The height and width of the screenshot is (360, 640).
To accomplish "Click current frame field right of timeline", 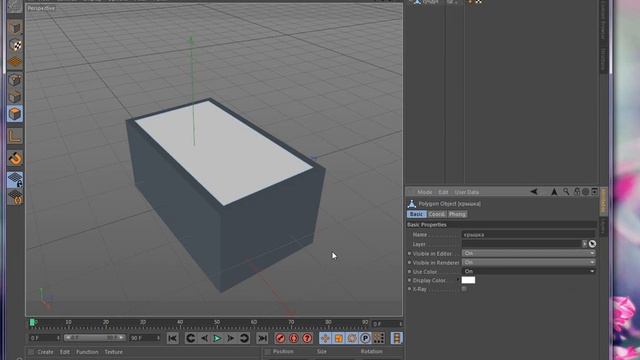I will click(x=387, y=324).
